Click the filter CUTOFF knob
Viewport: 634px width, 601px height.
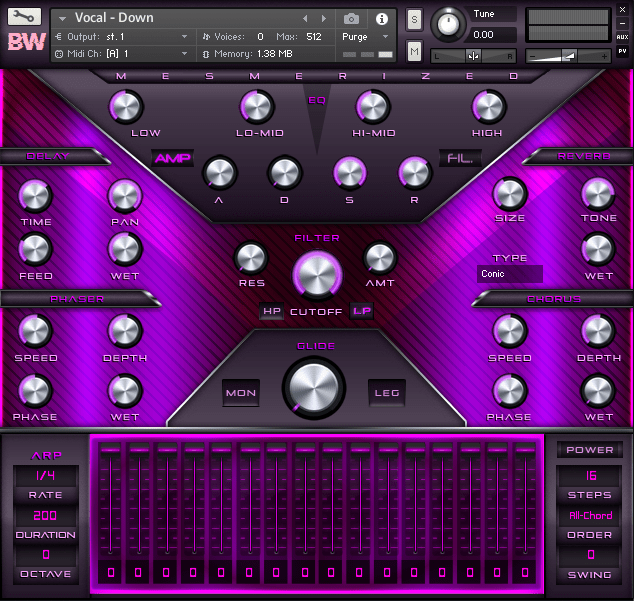click(x=317, y=275)
